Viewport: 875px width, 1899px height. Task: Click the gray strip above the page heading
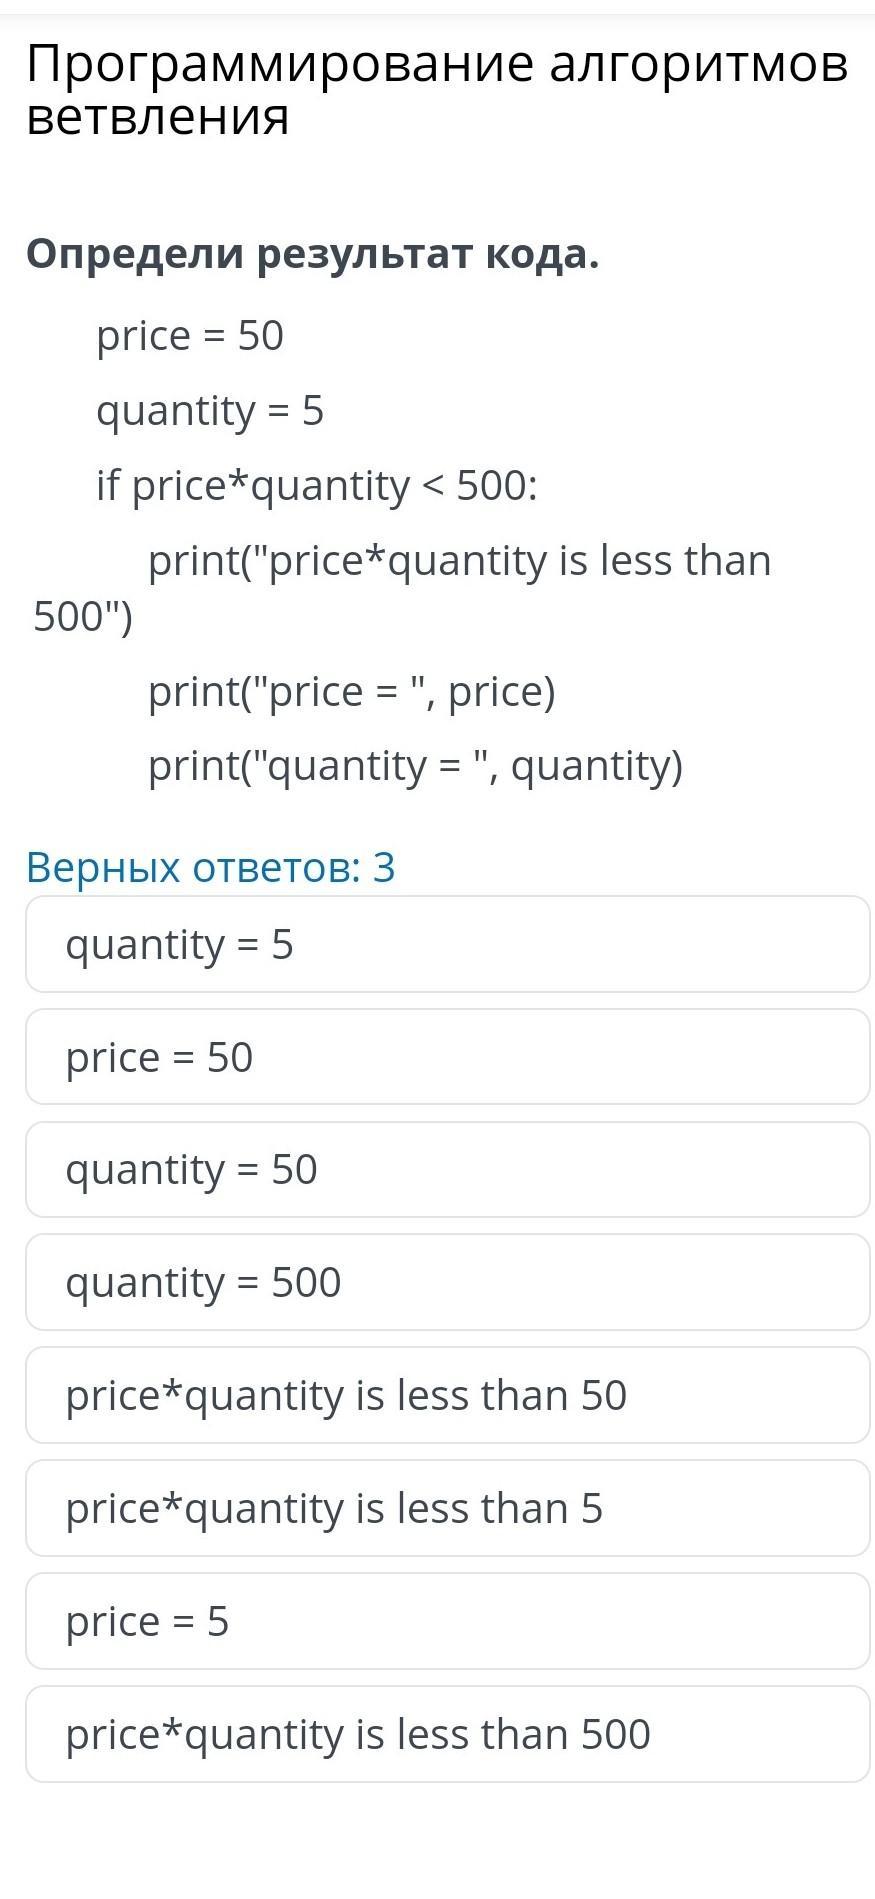tap(437, 8)
